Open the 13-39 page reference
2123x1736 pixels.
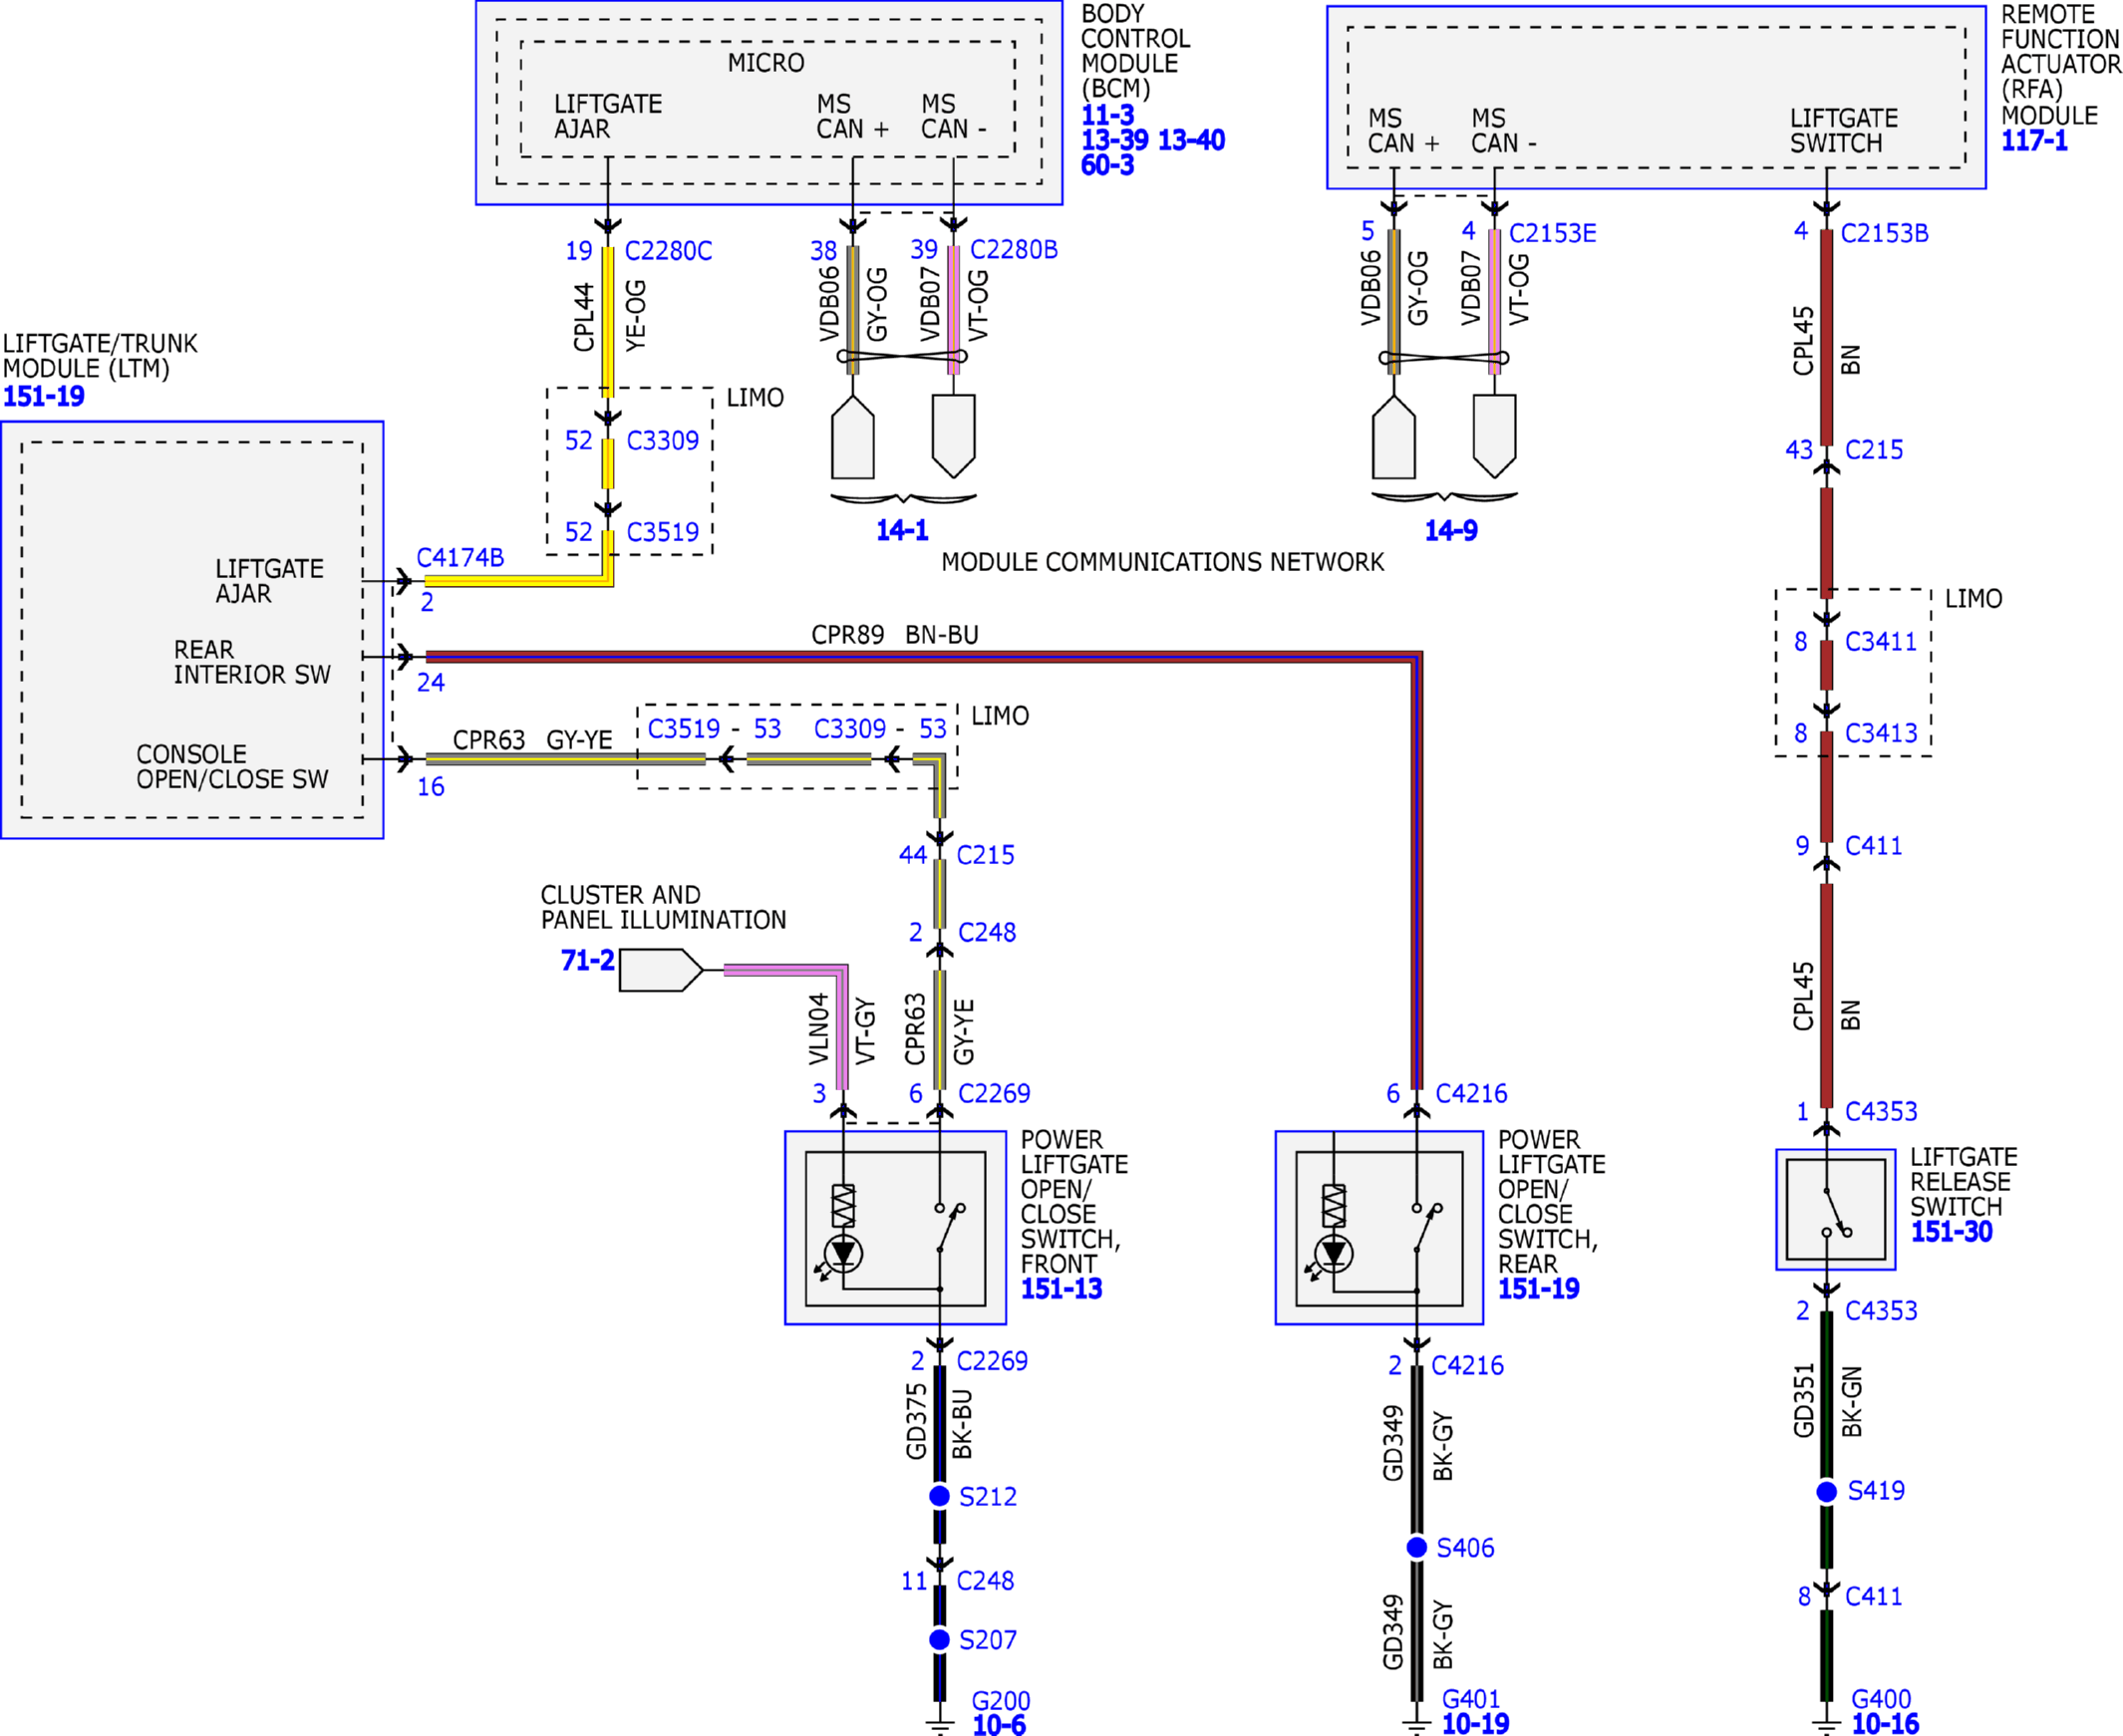1114,140
